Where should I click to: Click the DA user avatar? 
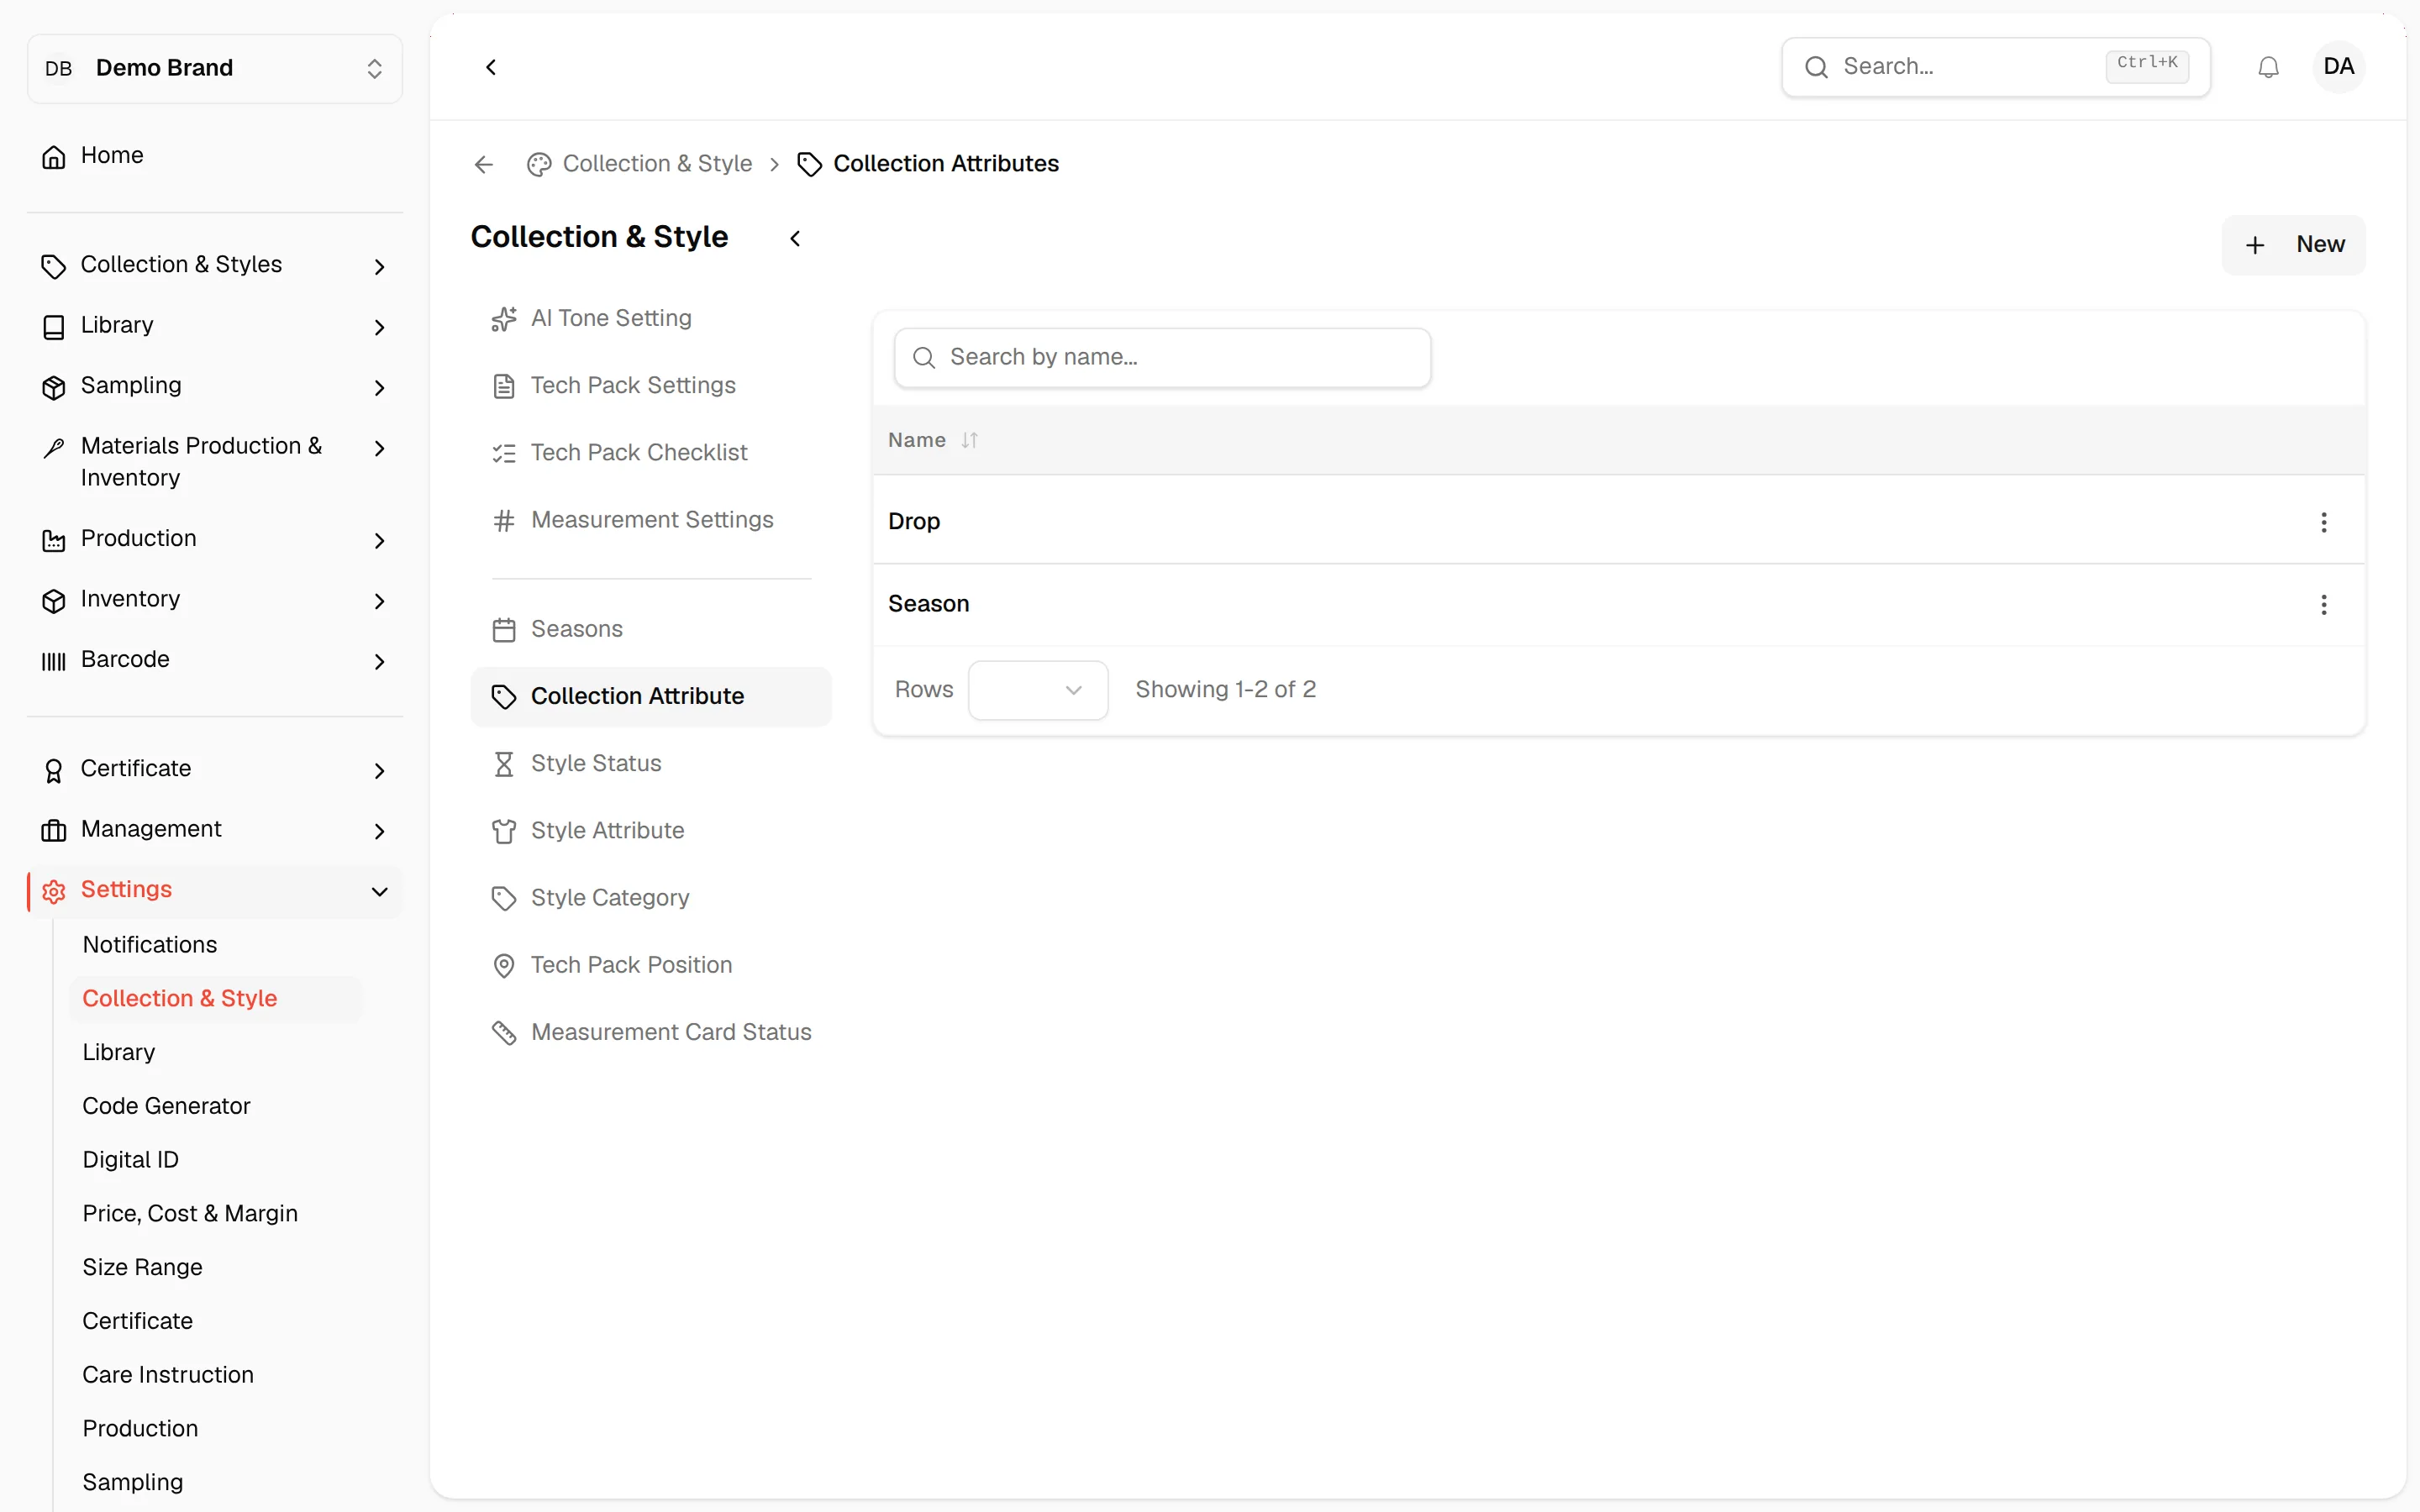2338,67
